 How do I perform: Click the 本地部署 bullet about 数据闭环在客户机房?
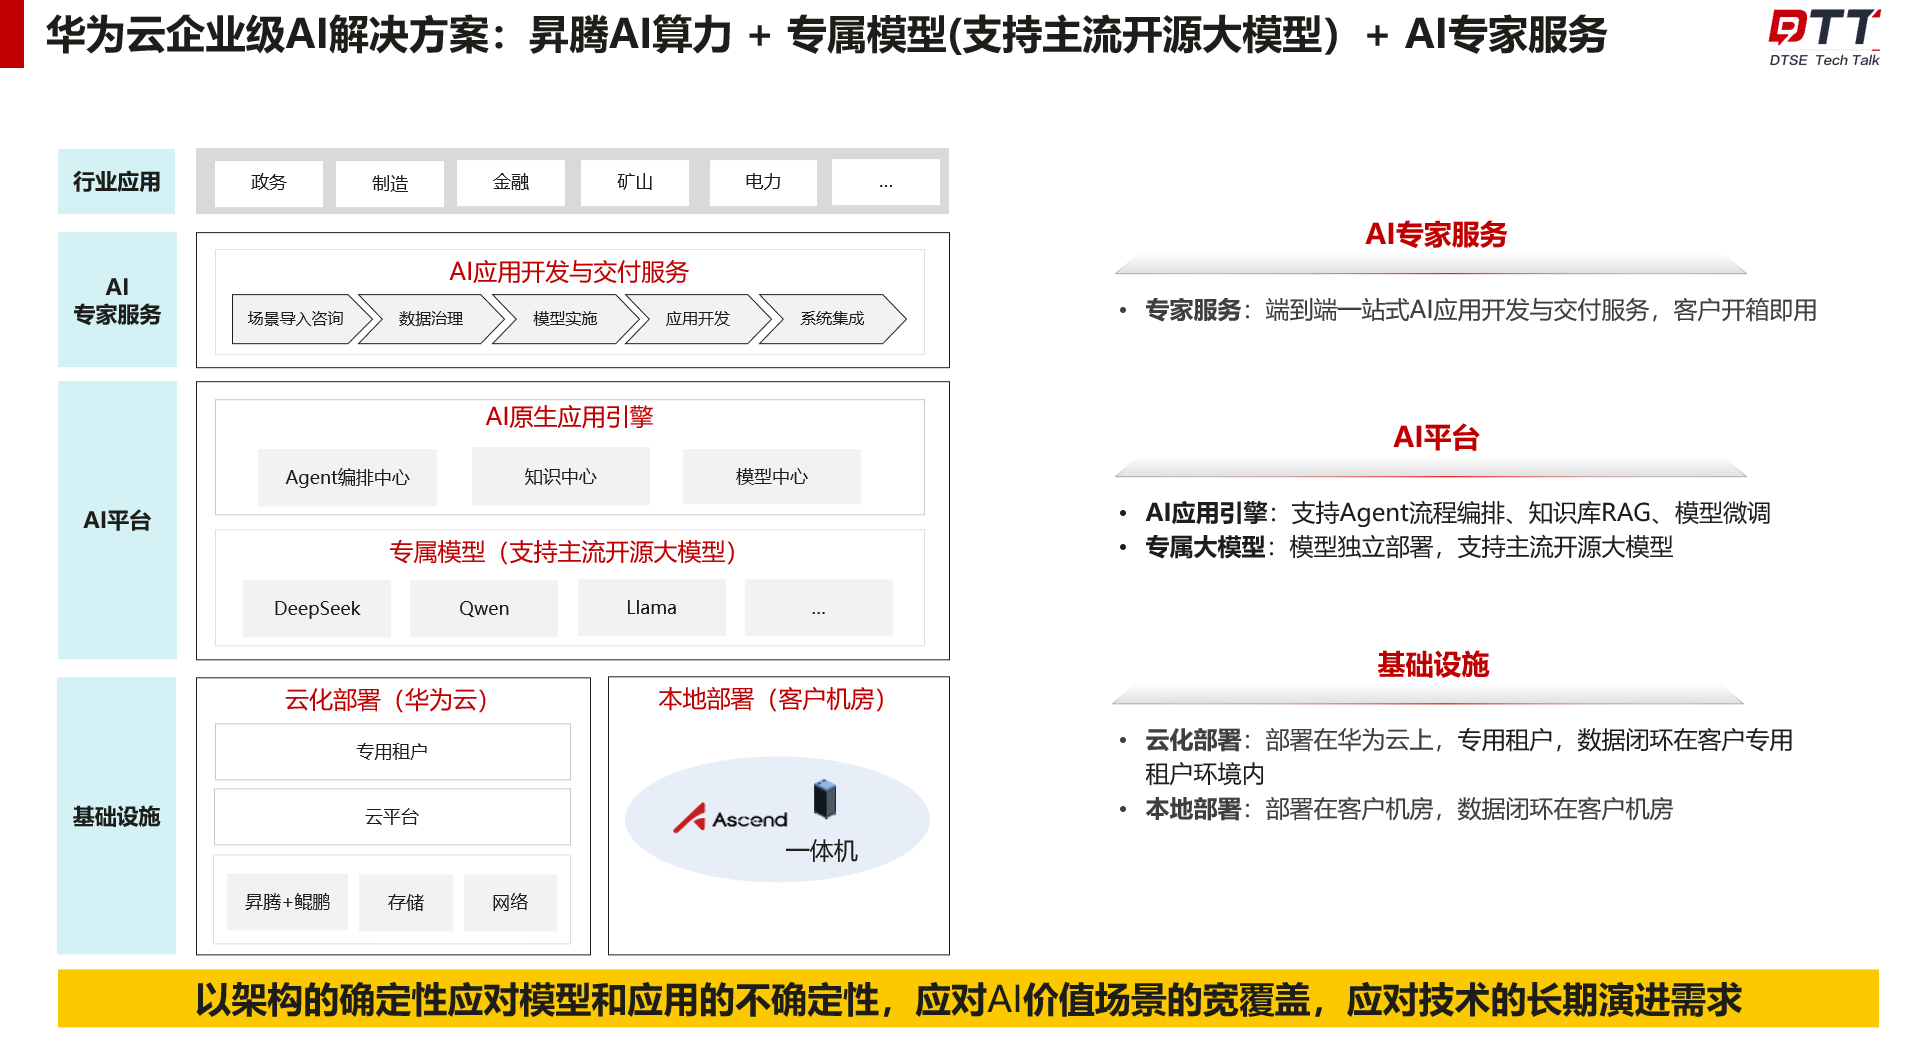1408,809
